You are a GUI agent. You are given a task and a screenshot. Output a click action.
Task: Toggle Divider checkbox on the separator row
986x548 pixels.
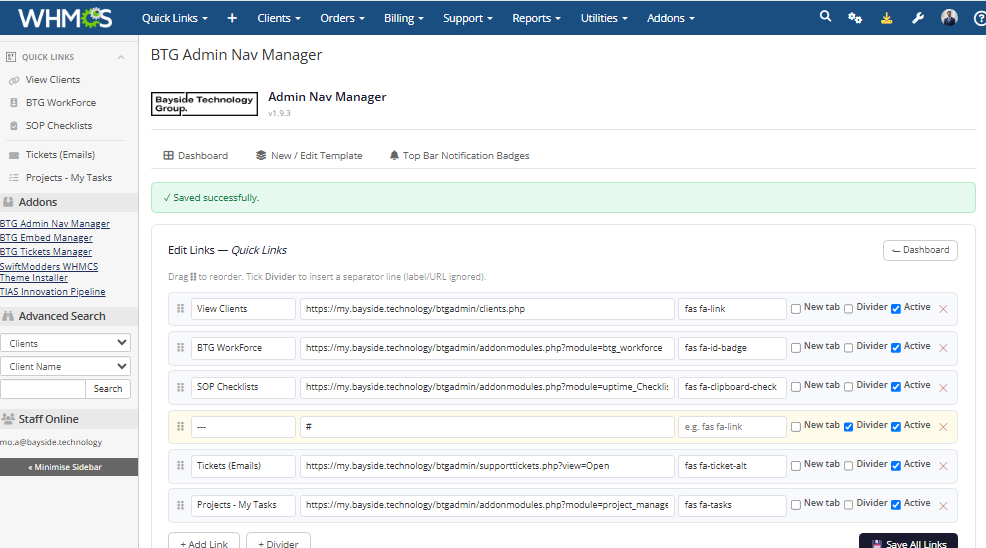(x=848, y=427)
